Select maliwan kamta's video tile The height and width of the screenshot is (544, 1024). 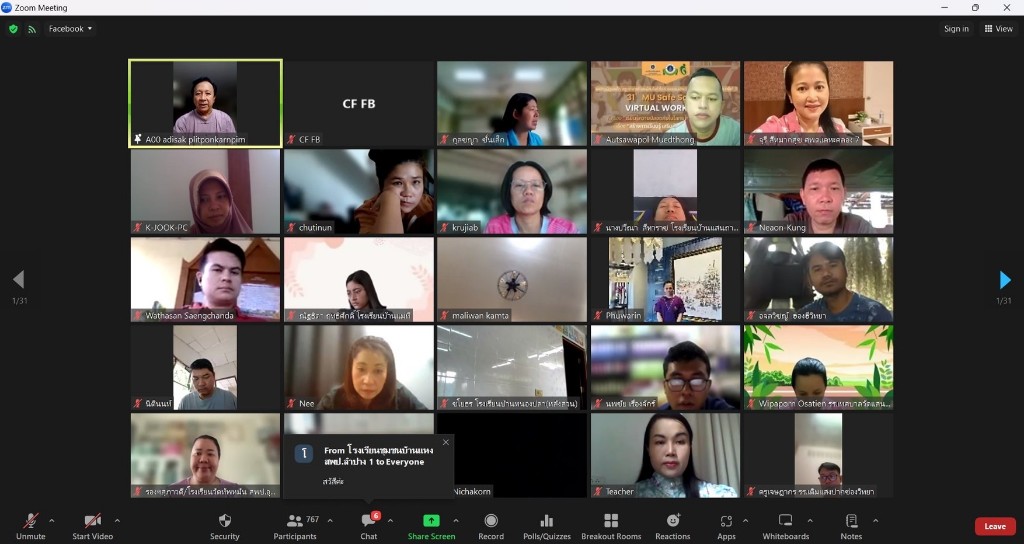(x=512, y=280)
